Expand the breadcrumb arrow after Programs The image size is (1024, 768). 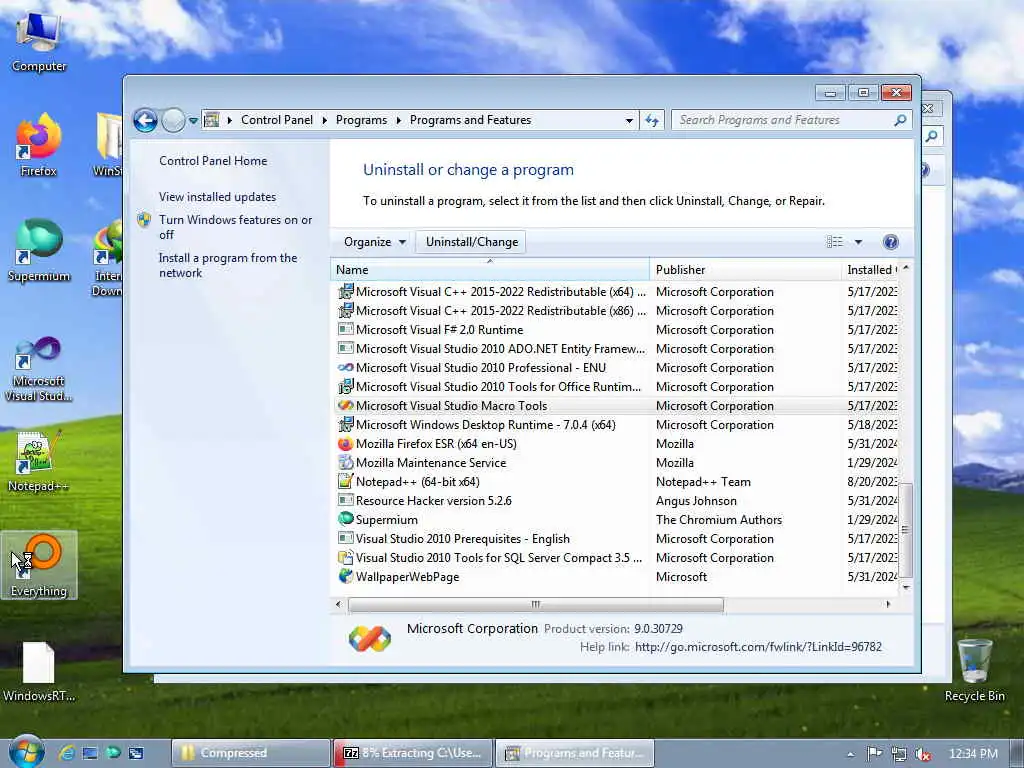pyautogui.click(x=398, y=120)
